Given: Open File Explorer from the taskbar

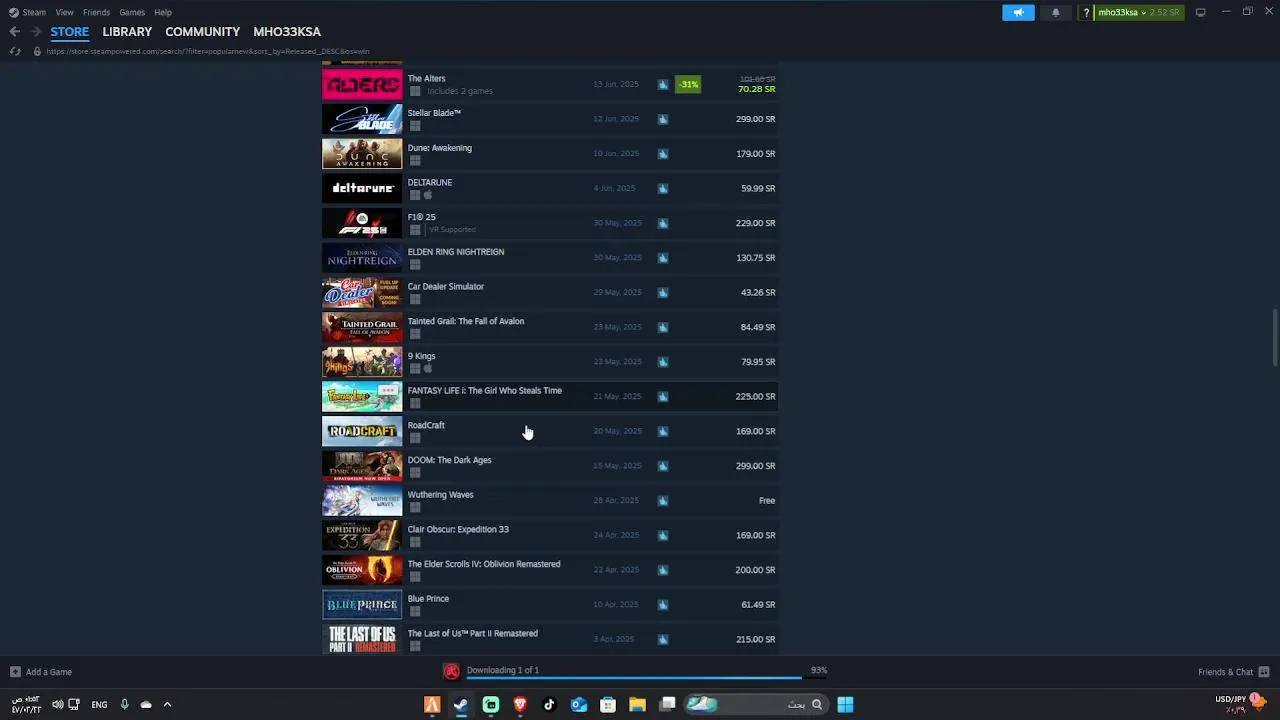Looking at the screenshot, I should (x=637, y=704).
